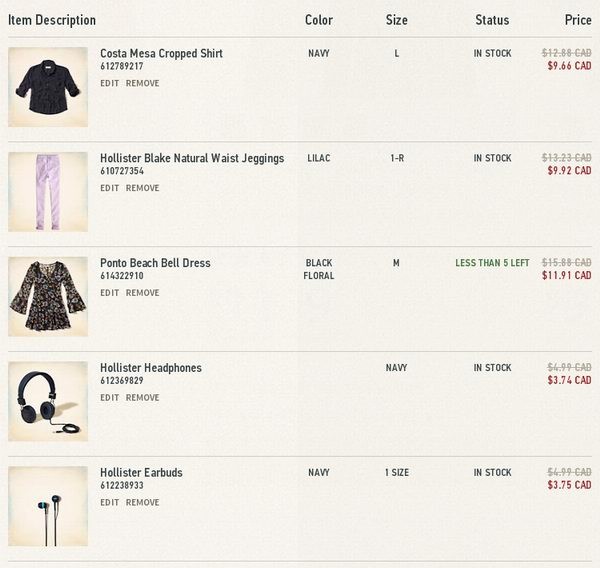The height and width of the screenshot is (568, 600).
Task: Open the Costa Mesa Cropped Shirt title
Action: click(x=161, y=54)
